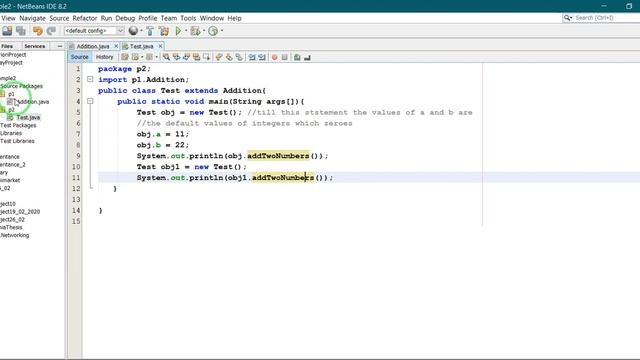Open the Debug menu
Viewport: 640px width, 360px height.
click(125, 18)
